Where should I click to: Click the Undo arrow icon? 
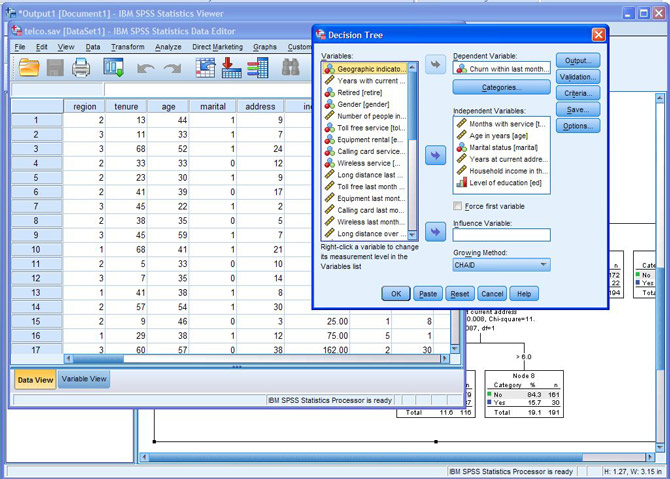point(146,68)
